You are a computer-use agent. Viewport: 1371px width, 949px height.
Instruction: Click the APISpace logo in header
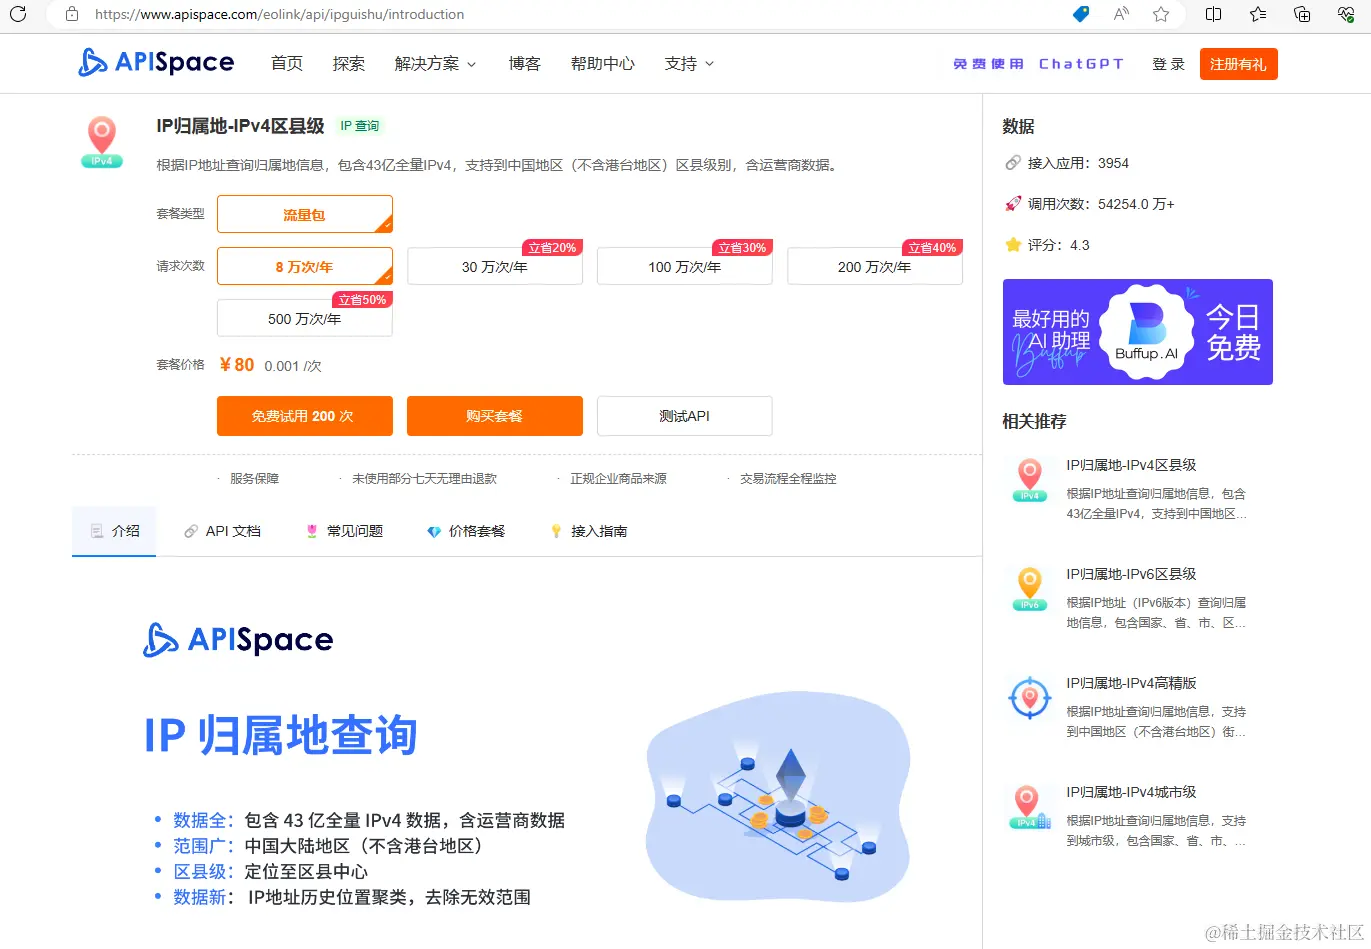tap(156, 62)
